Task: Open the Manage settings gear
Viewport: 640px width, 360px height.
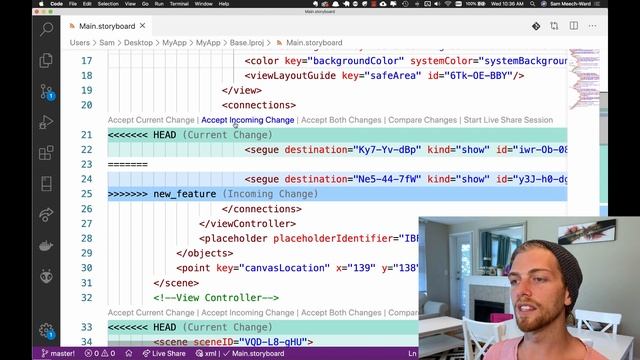Action: click(47, 331)
